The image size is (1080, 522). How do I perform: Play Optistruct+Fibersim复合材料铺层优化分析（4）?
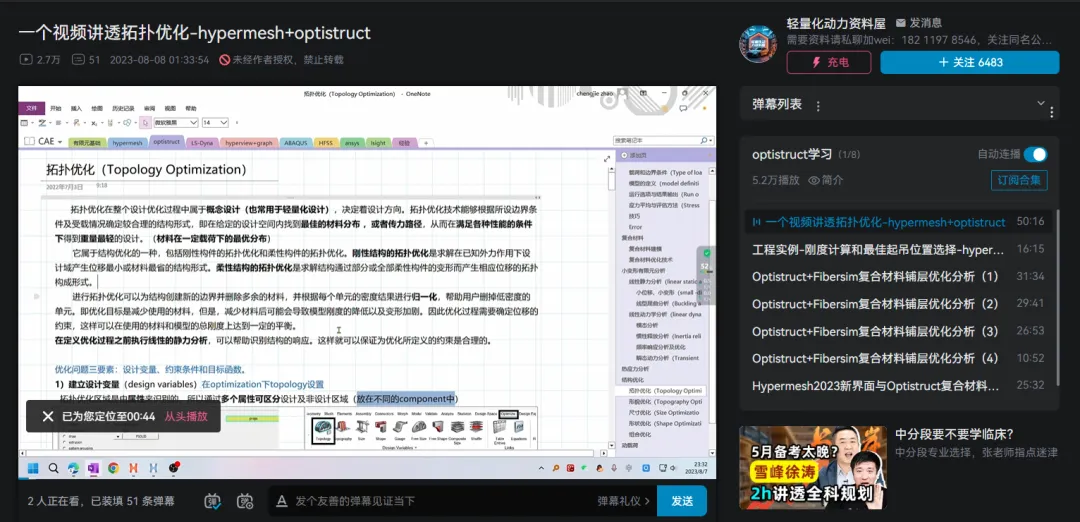tap(899, 358)
